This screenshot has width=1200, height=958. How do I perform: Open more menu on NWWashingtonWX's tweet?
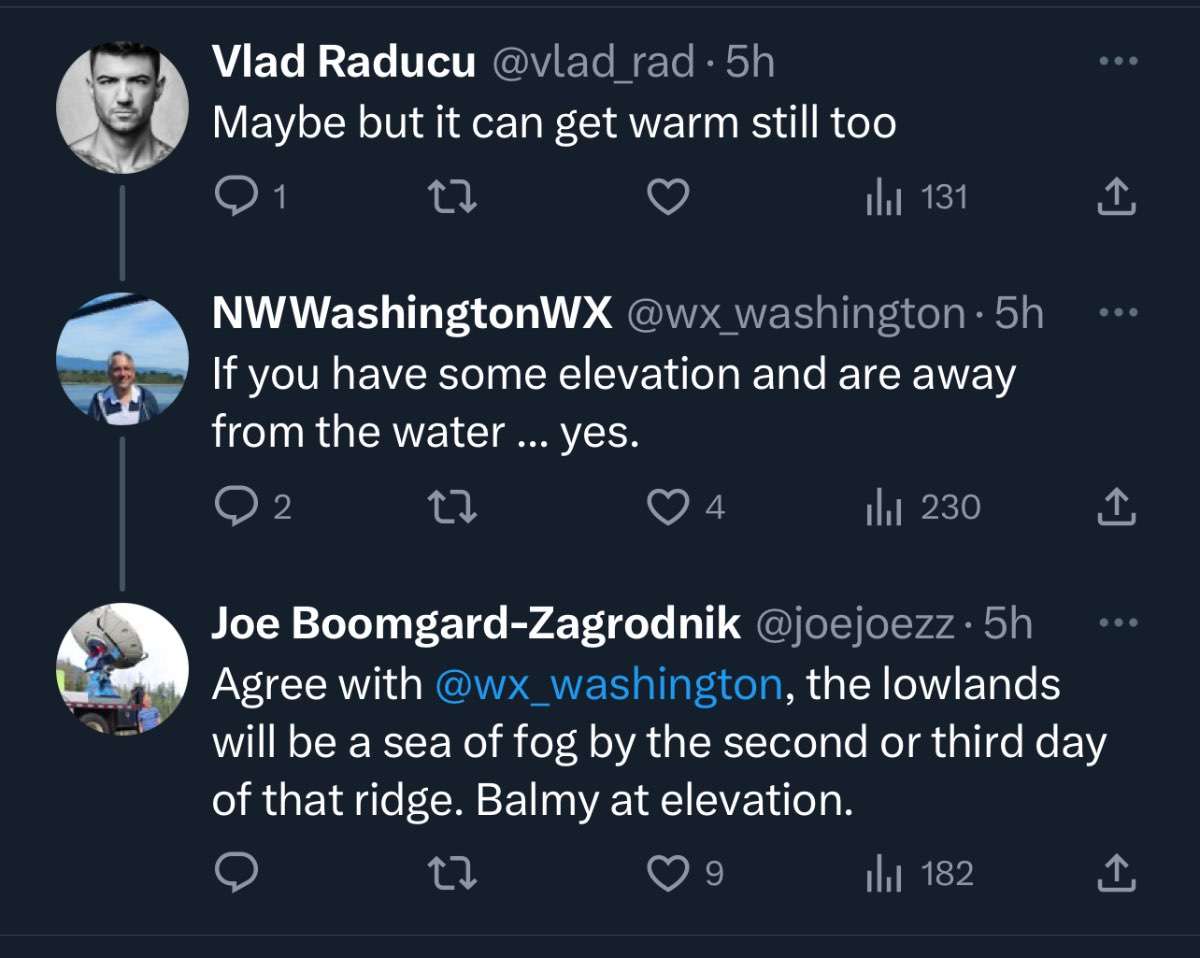(1117, 313)
